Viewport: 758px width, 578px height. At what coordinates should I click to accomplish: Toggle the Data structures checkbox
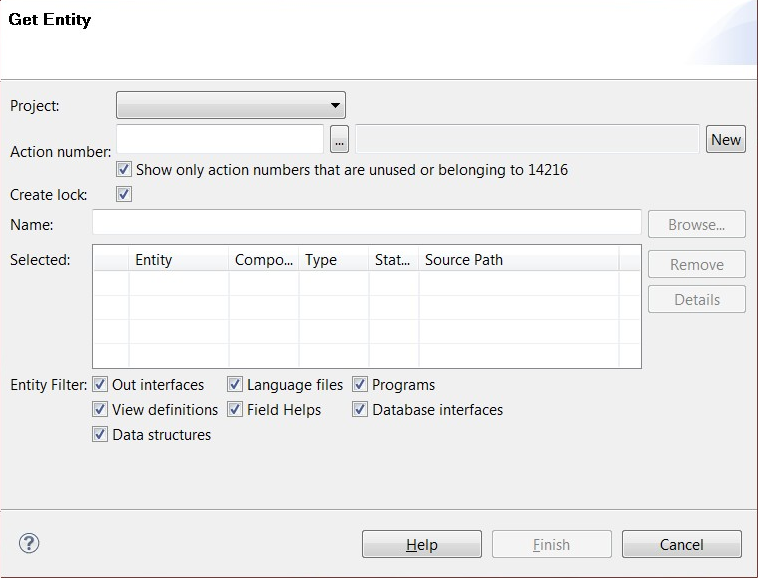[100, 435]
